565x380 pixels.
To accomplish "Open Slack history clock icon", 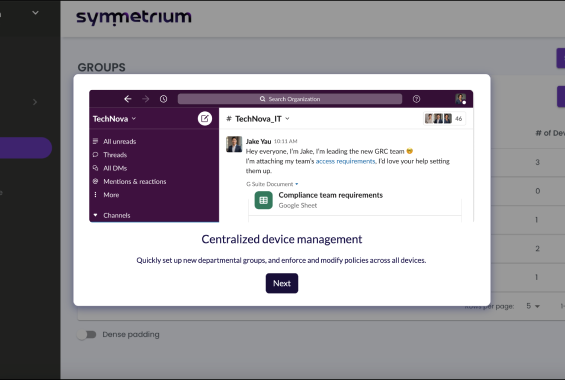I will (164, 99).
